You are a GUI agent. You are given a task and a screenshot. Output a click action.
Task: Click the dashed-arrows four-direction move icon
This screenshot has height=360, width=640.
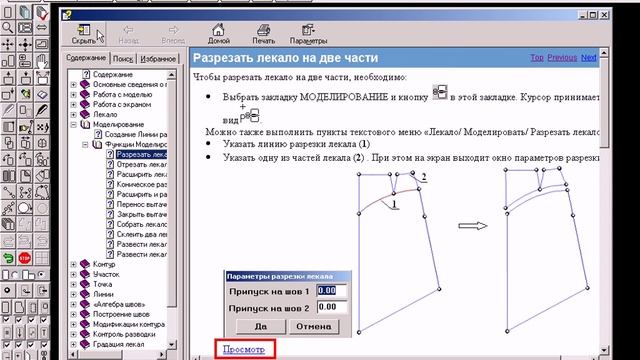click(x=8, y=44)
